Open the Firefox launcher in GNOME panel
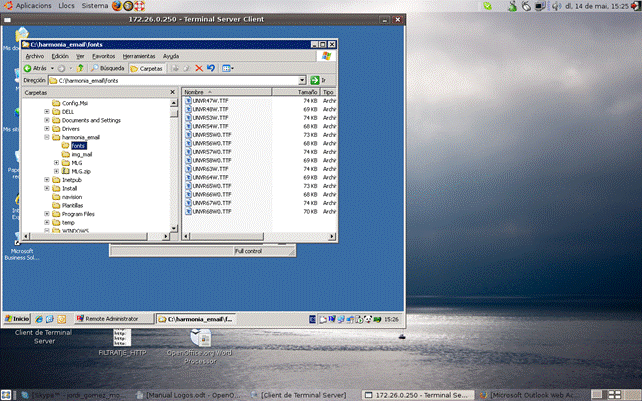 coord(116,6)
